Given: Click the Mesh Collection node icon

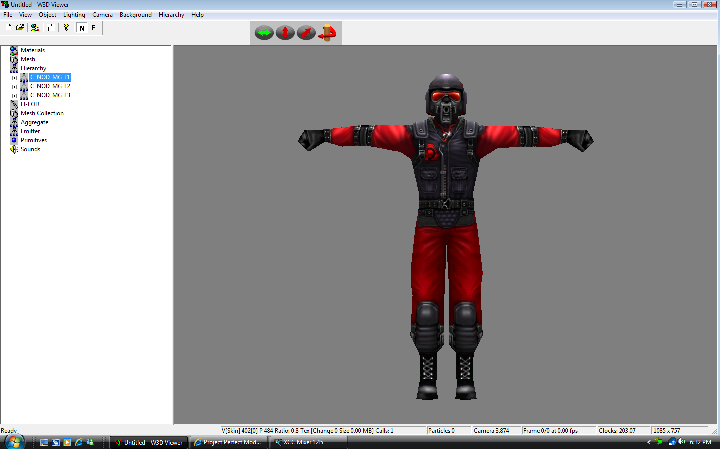Looking at the screenshot, I should 14,113.
